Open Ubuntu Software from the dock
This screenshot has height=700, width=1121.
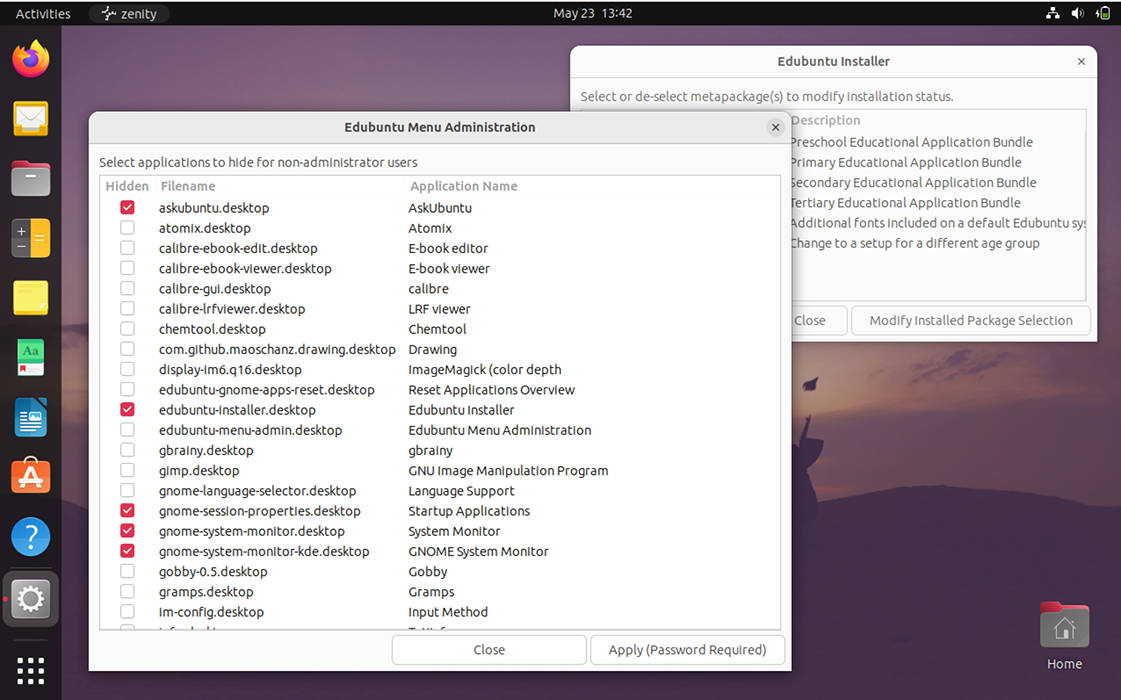(30, 477)
